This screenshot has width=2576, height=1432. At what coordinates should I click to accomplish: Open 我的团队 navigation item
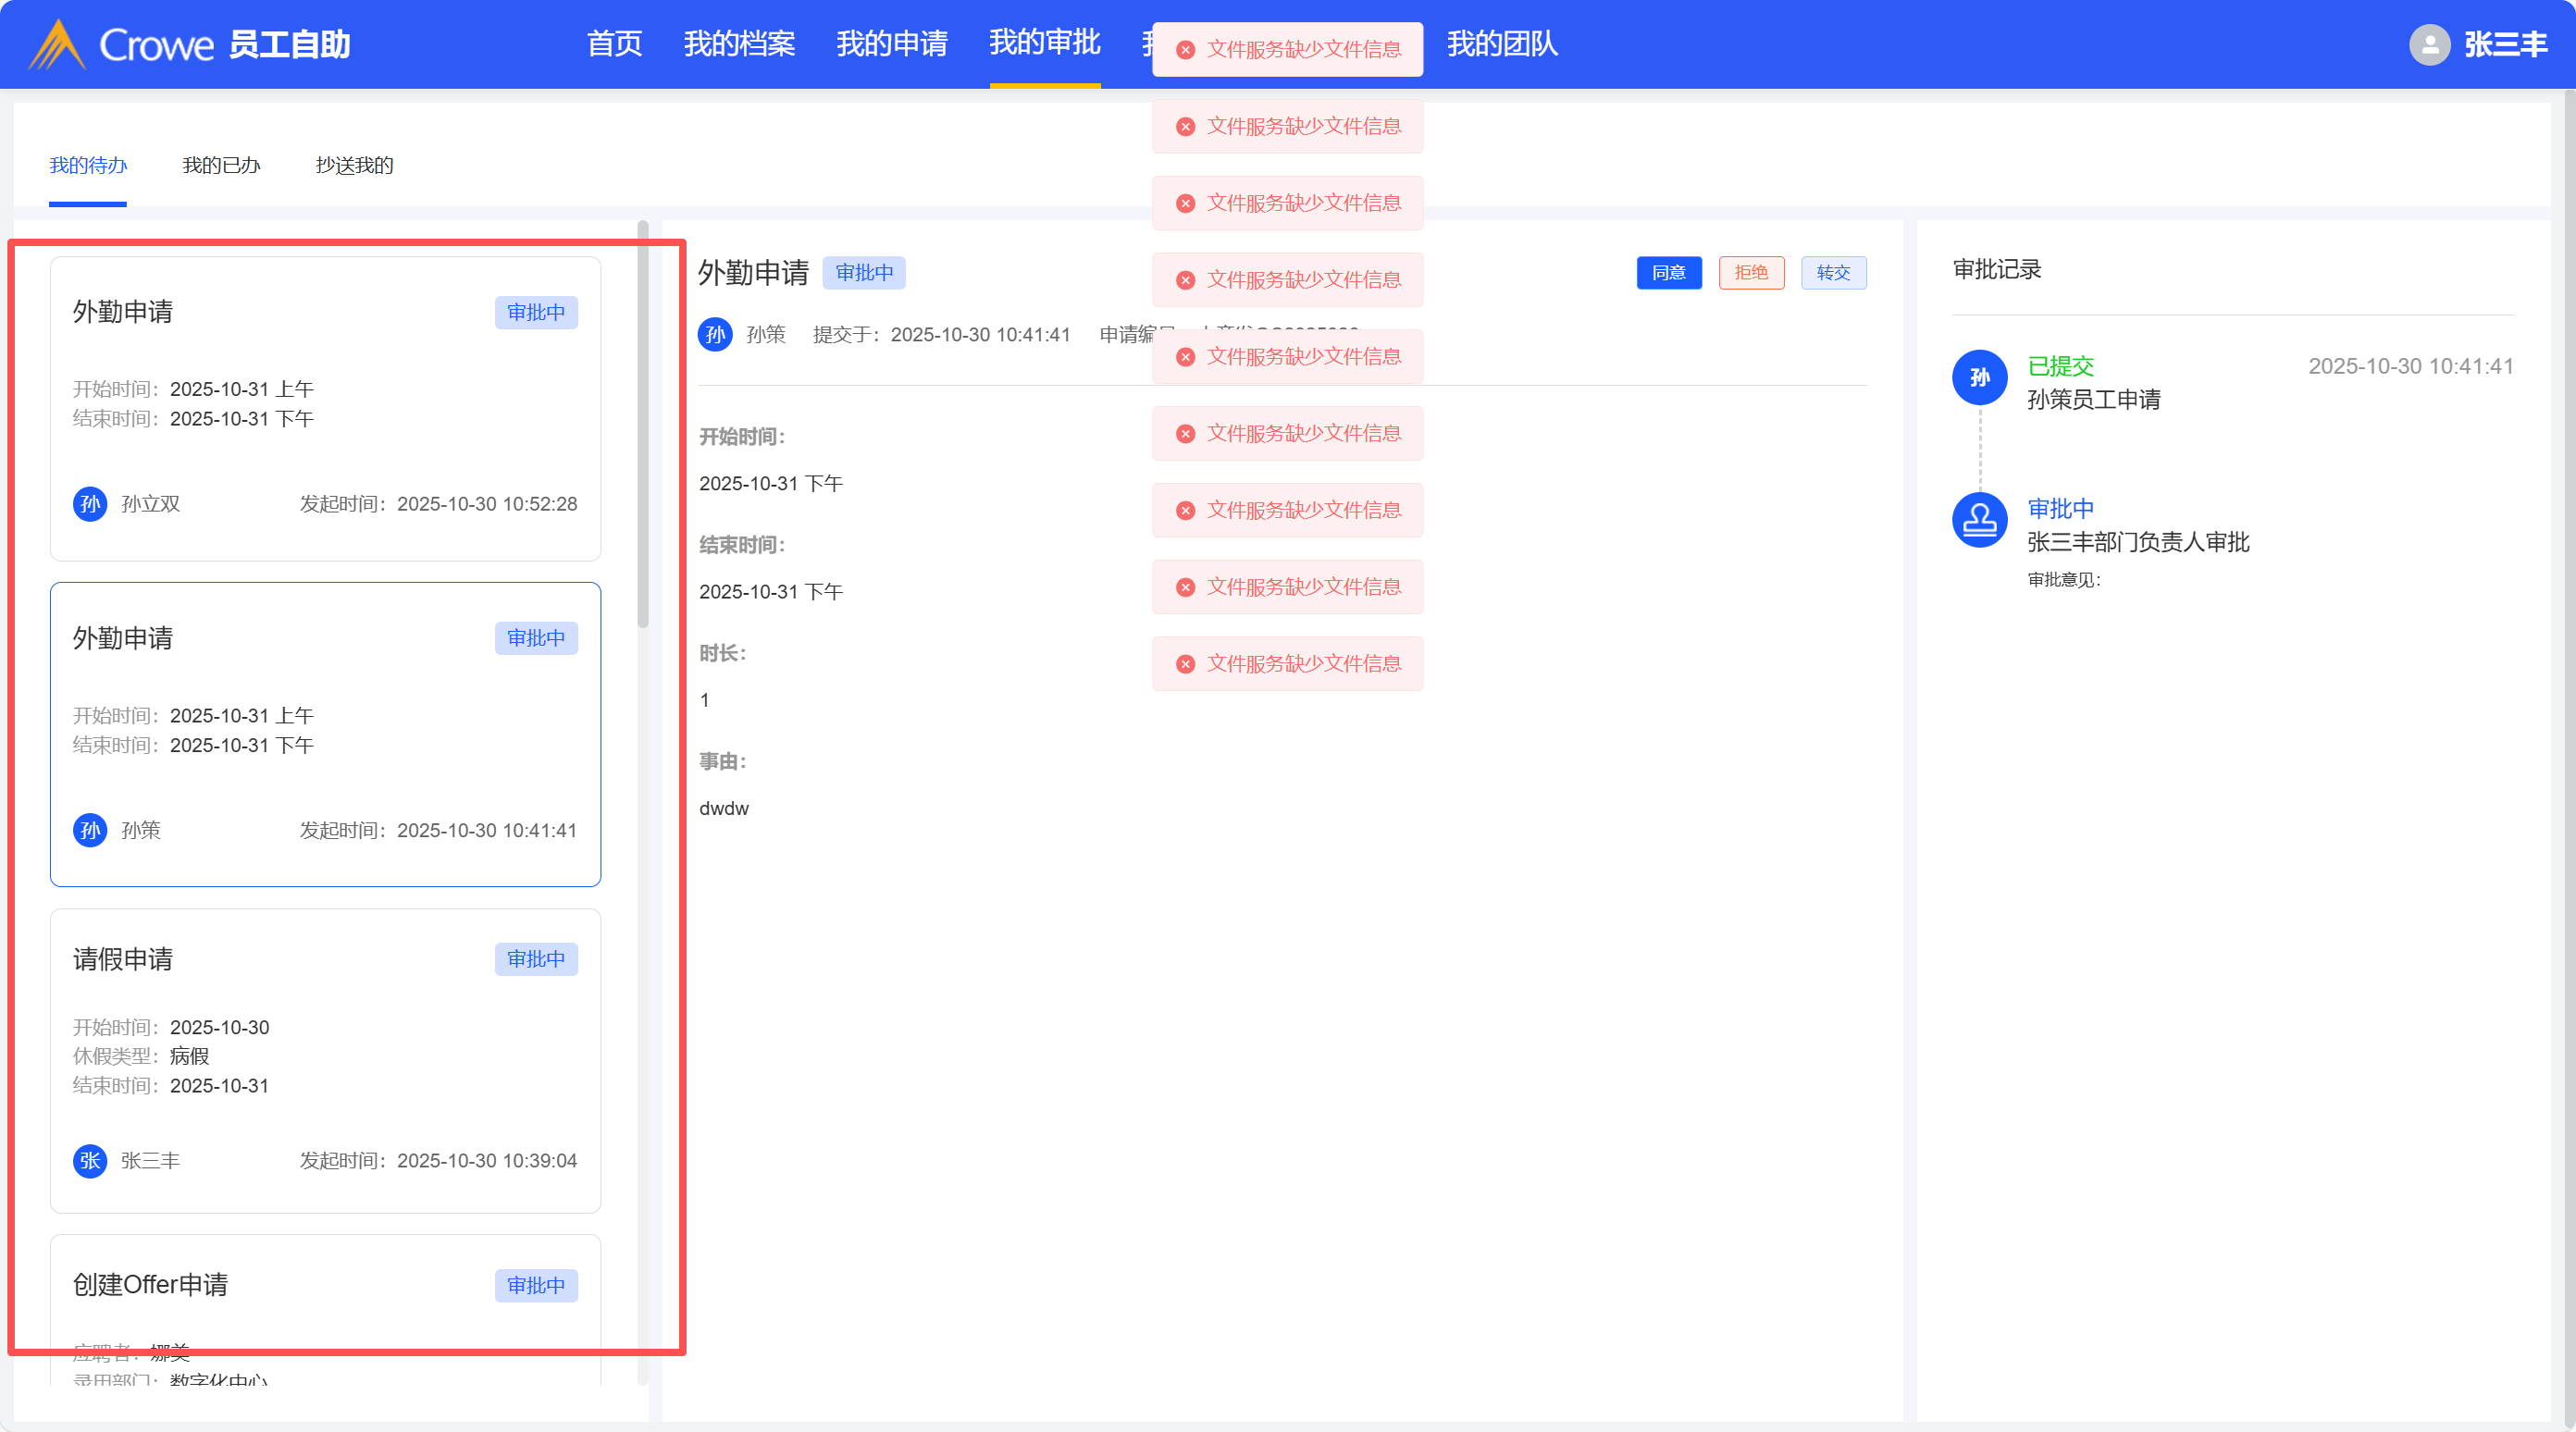[1502, 44]
